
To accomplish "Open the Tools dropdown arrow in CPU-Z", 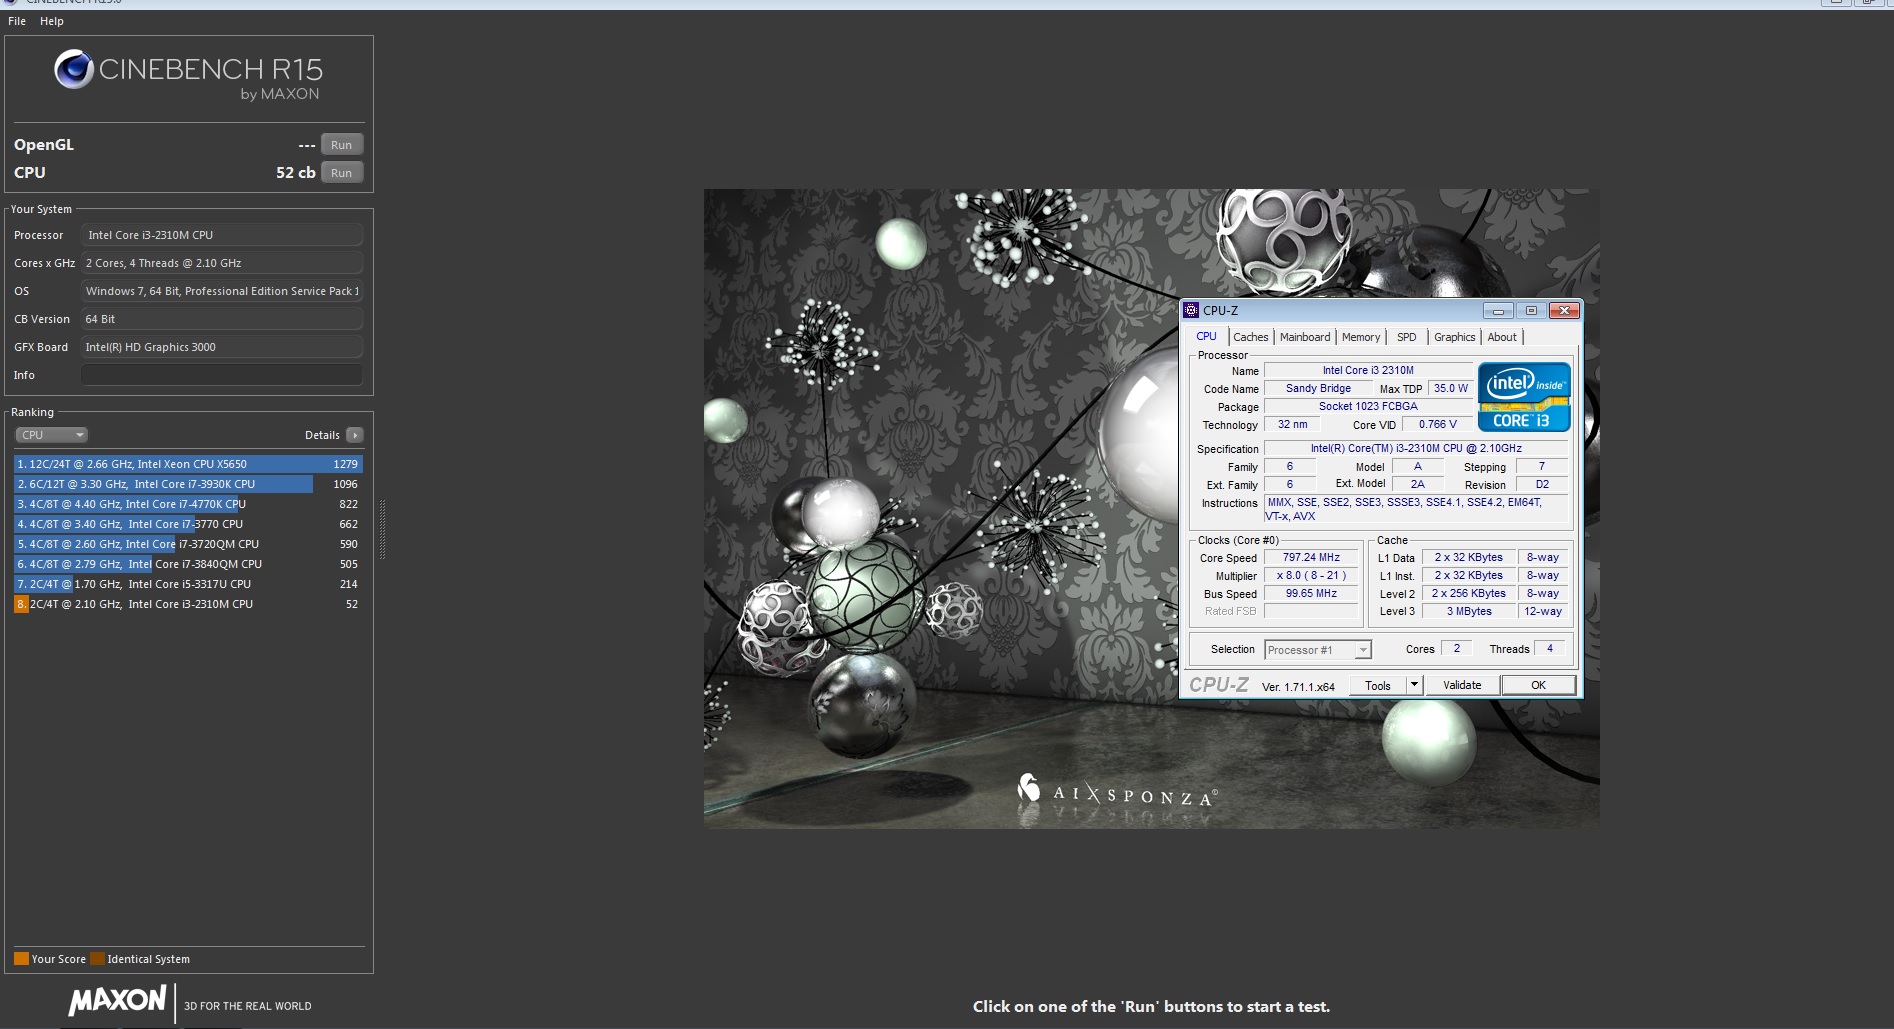I will coord(1414,686).
